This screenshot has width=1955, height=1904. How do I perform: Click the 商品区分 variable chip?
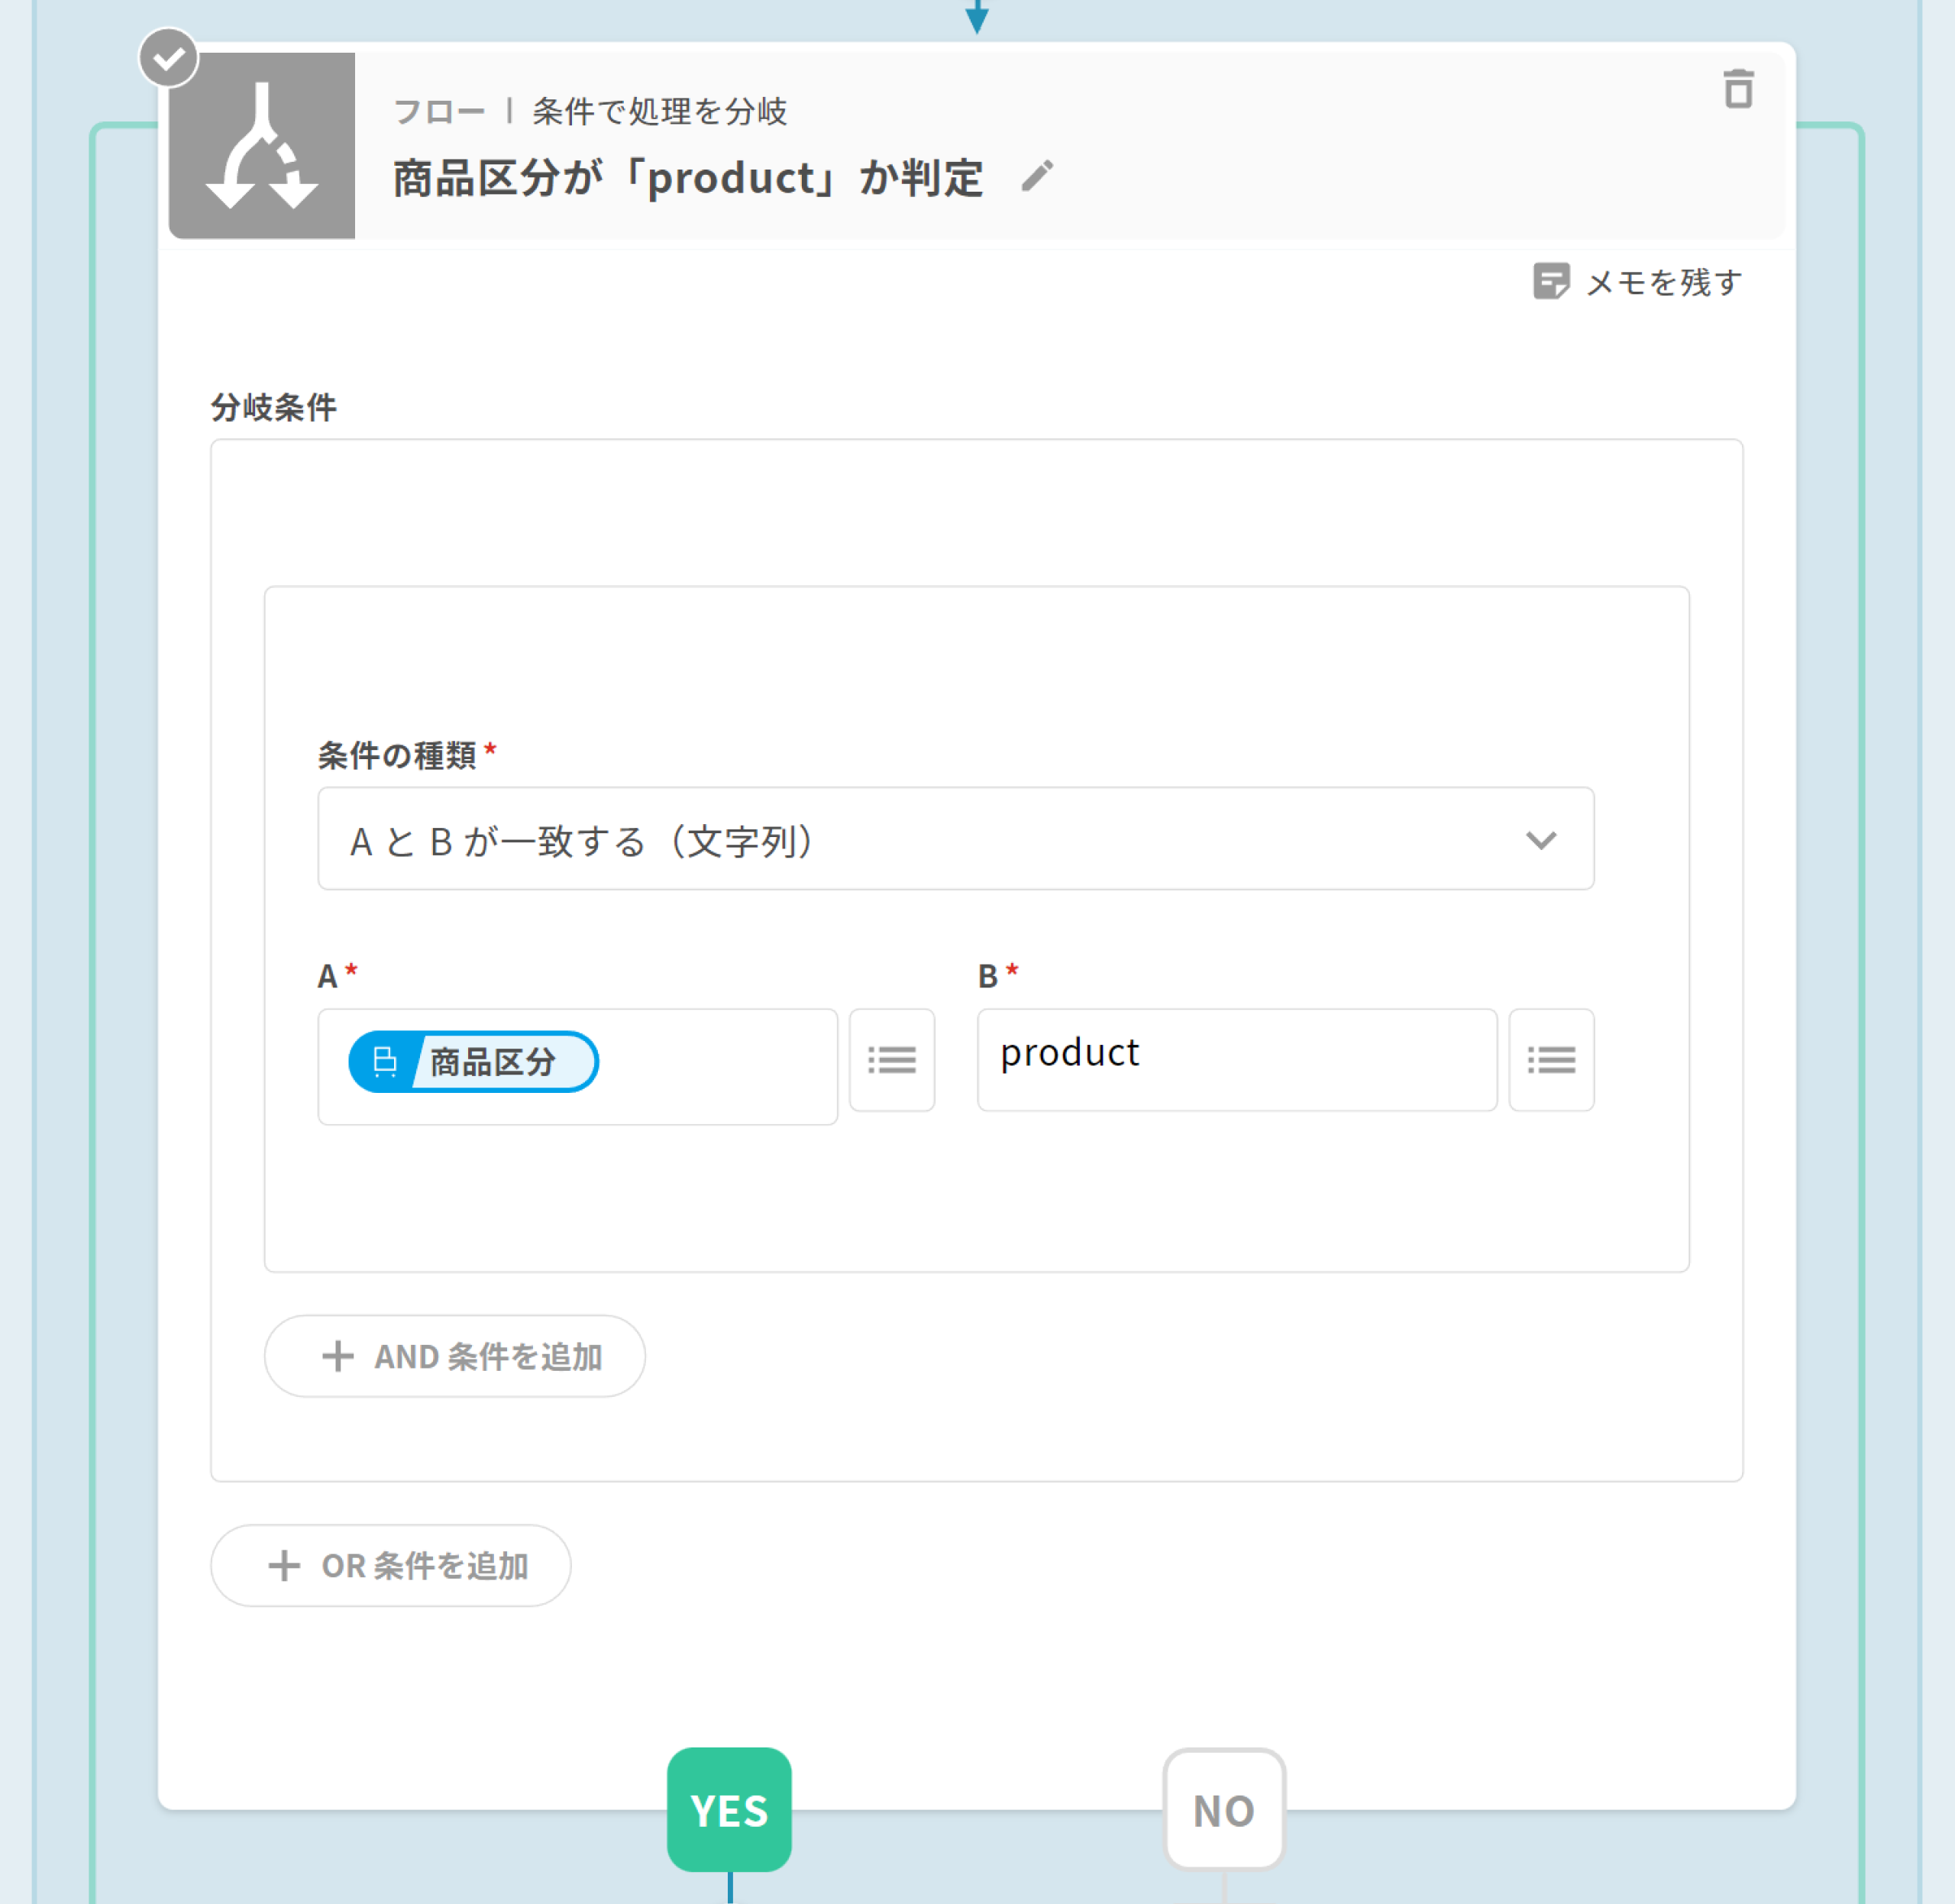[492, 1061]
